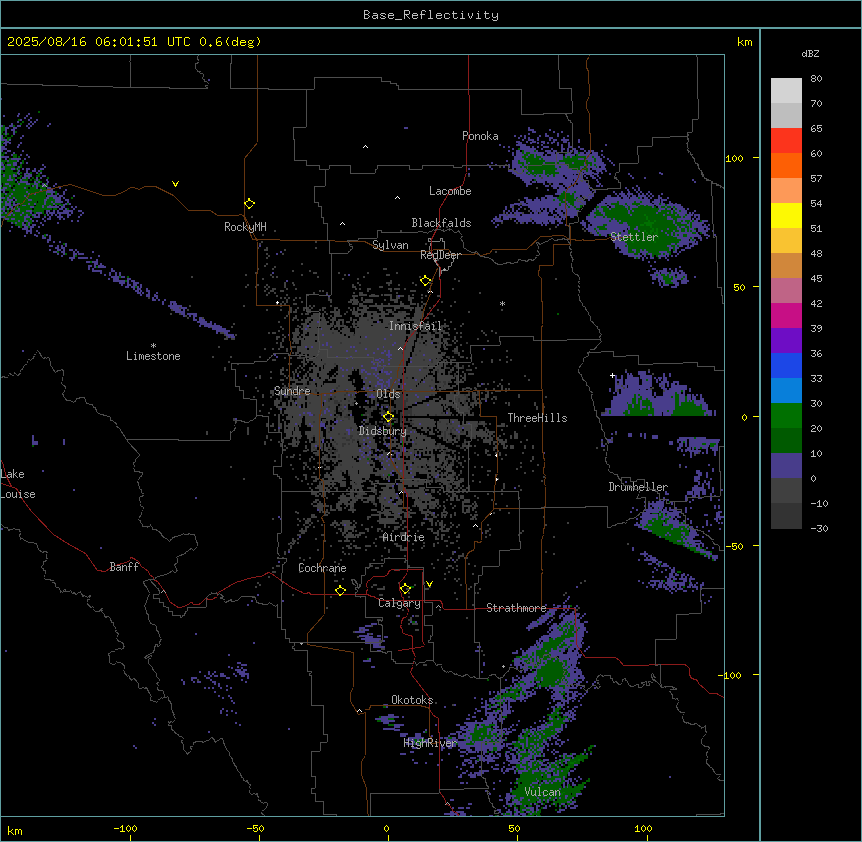Click the red 65 dBZ legend color
Image resolution: width=862 pixels, height=842 pixels.
click(786, 141)
